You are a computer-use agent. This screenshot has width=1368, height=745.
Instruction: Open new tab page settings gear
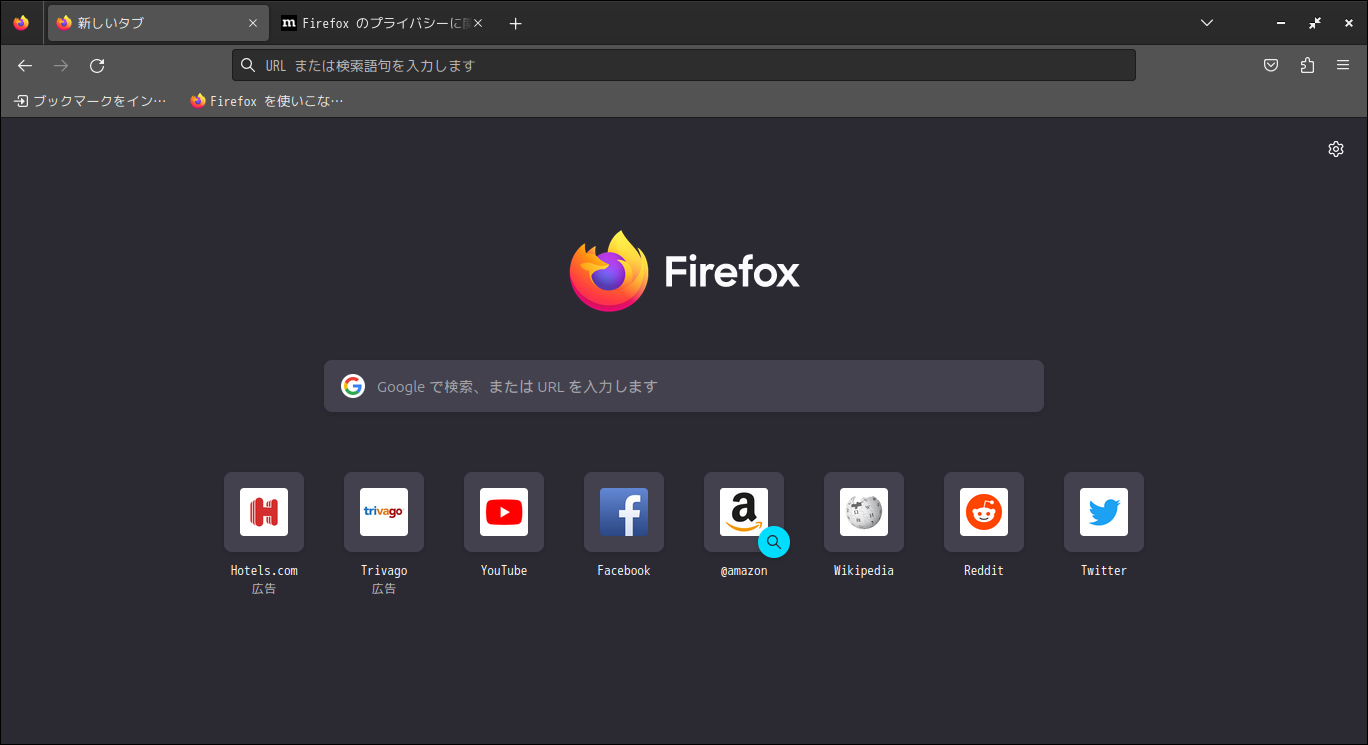click(x=1336, y=149)
